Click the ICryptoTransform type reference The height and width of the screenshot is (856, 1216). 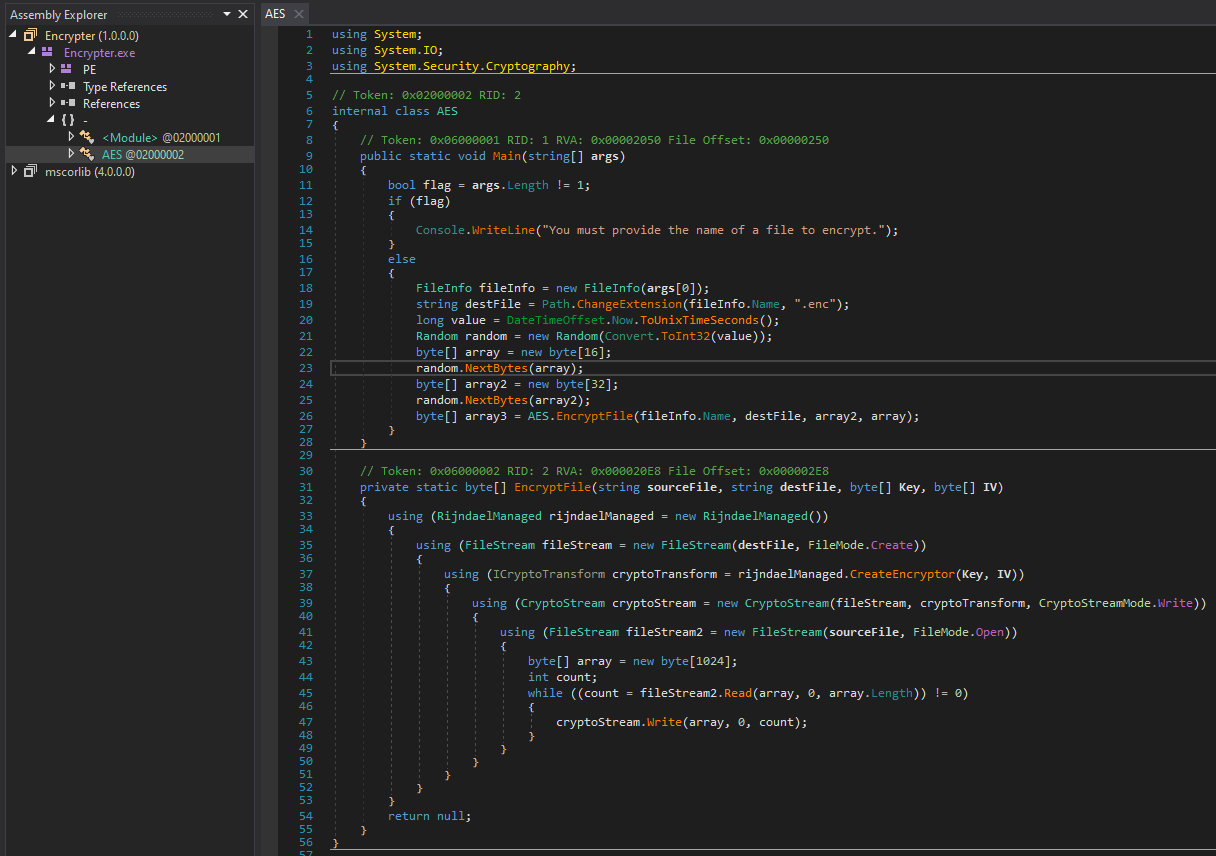coord(548,574)
